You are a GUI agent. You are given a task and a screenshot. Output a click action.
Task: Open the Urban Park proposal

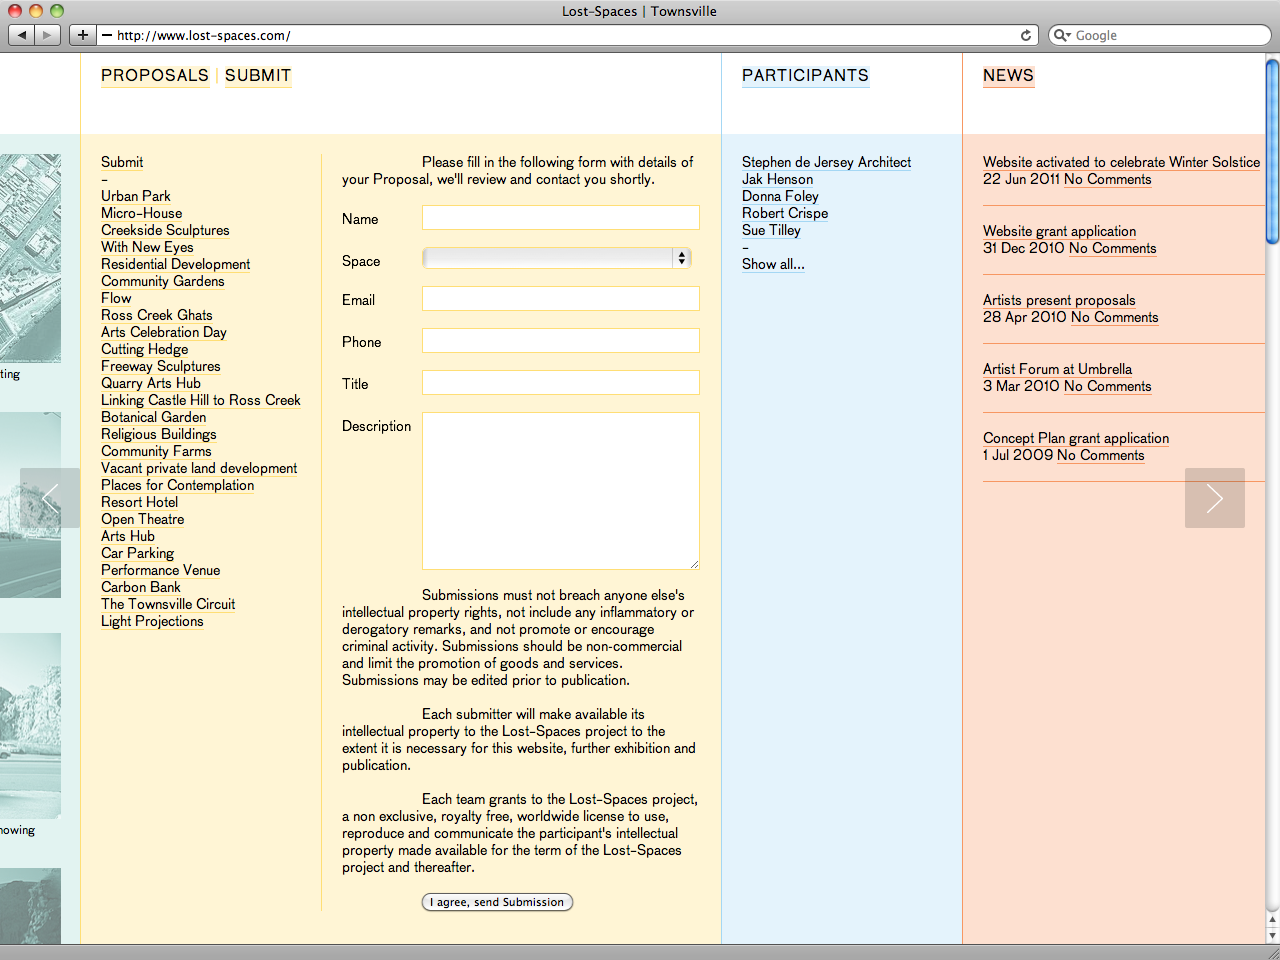(136, 196)
